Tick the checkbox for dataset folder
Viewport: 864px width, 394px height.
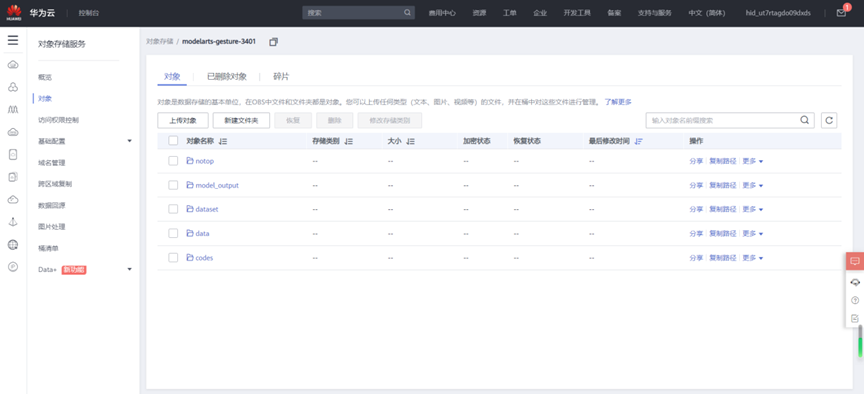pyautogui.click(x=173, y=209)
